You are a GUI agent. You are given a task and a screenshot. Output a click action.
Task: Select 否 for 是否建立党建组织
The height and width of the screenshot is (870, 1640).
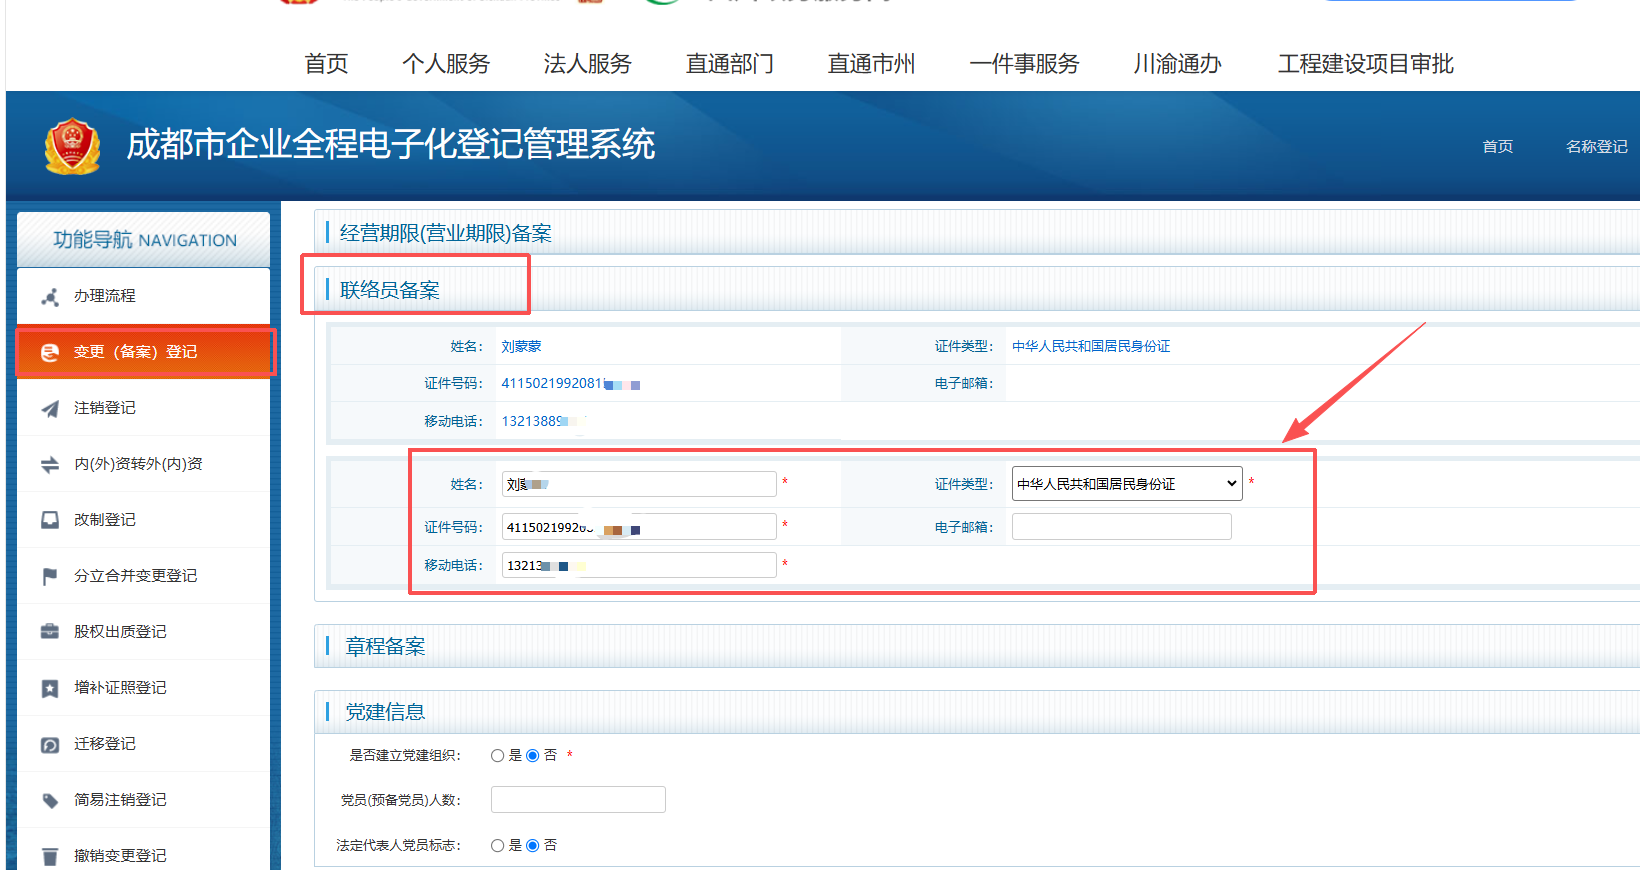pos(533,756)
